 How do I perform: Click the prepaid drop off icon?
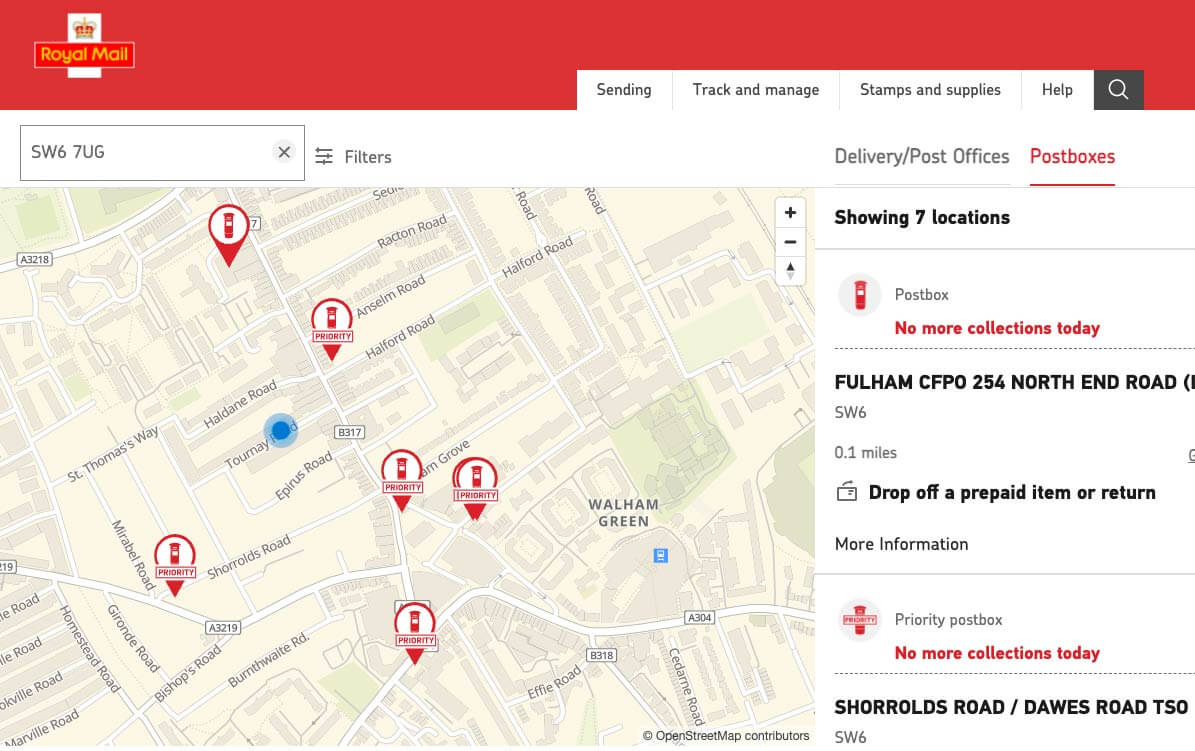pos(847,492)
